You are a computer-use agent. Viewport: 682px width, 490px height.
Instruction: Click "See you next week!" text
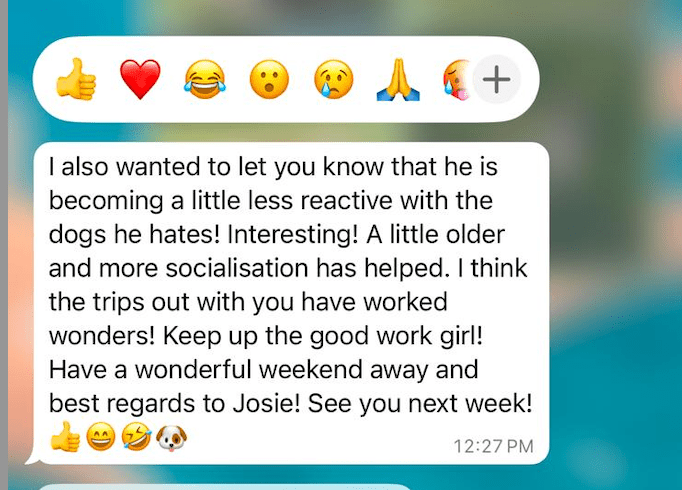[420, 403]
